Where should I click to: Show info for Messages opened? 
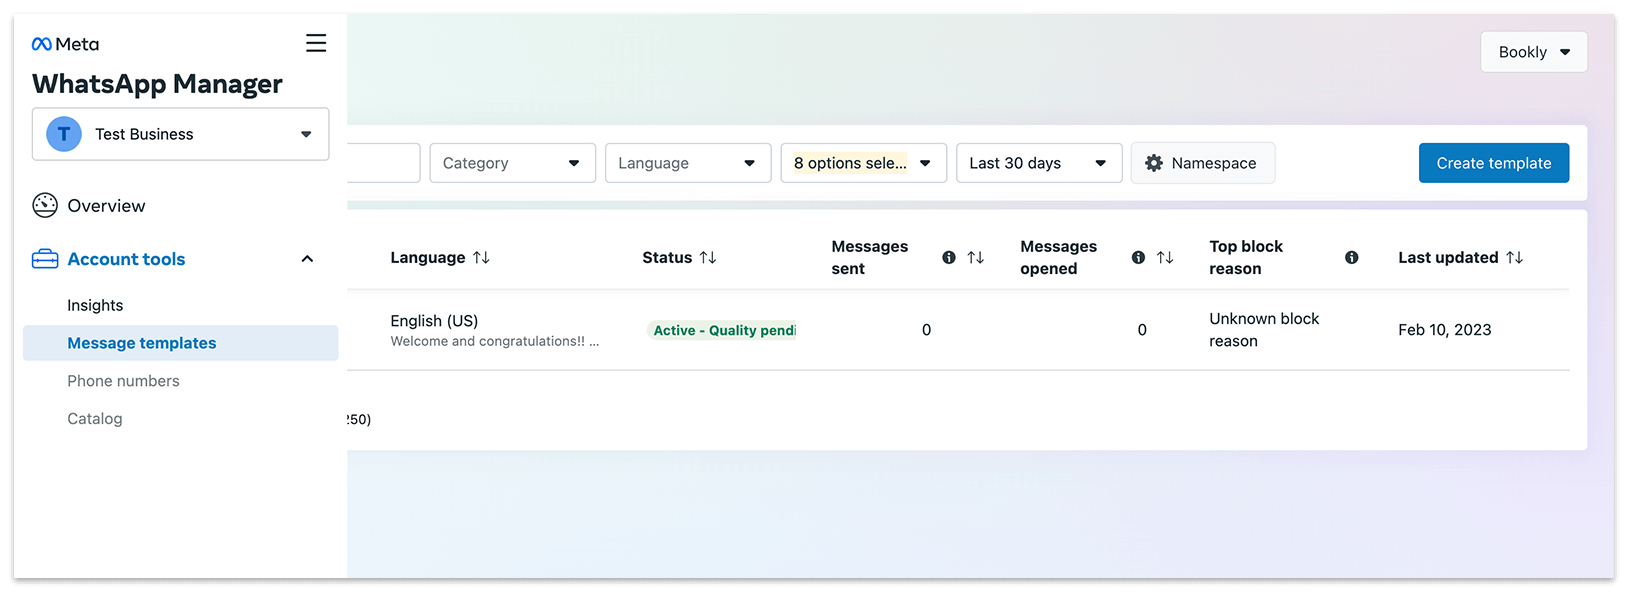(x=1138, y=257)
